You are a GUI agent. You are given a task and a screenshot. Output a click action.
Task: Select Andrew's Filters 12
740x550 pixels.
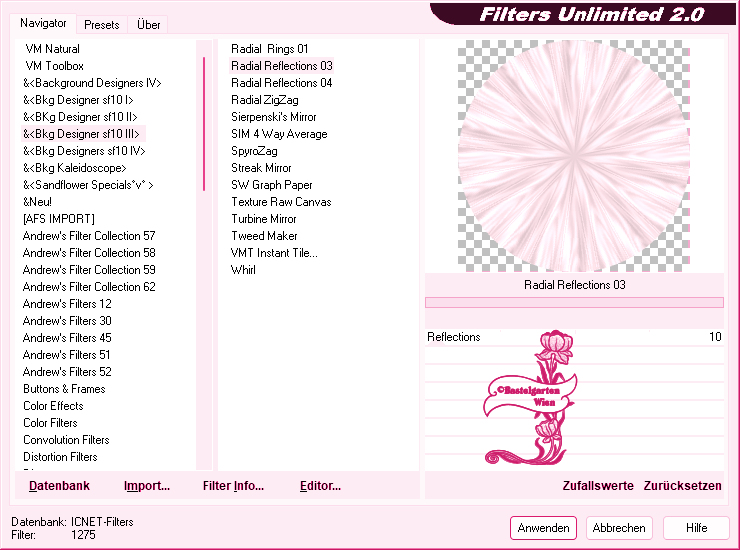(67, 304)
